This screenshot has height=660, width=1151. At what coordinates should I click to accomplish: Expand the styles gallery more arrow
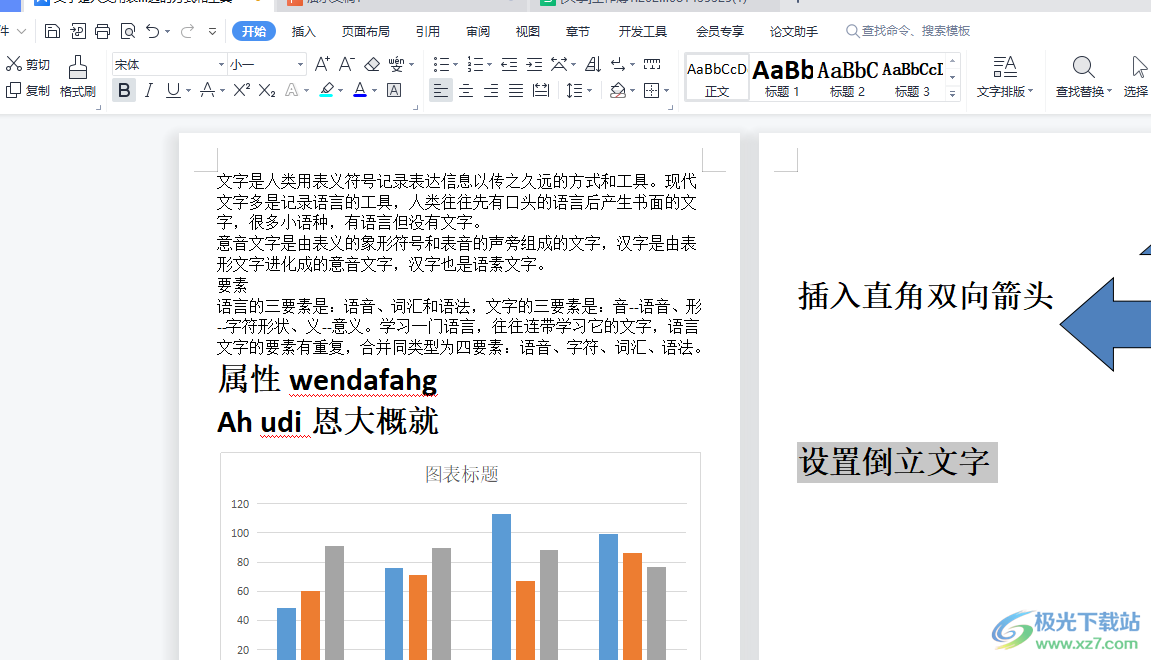[x=952, y=93]
